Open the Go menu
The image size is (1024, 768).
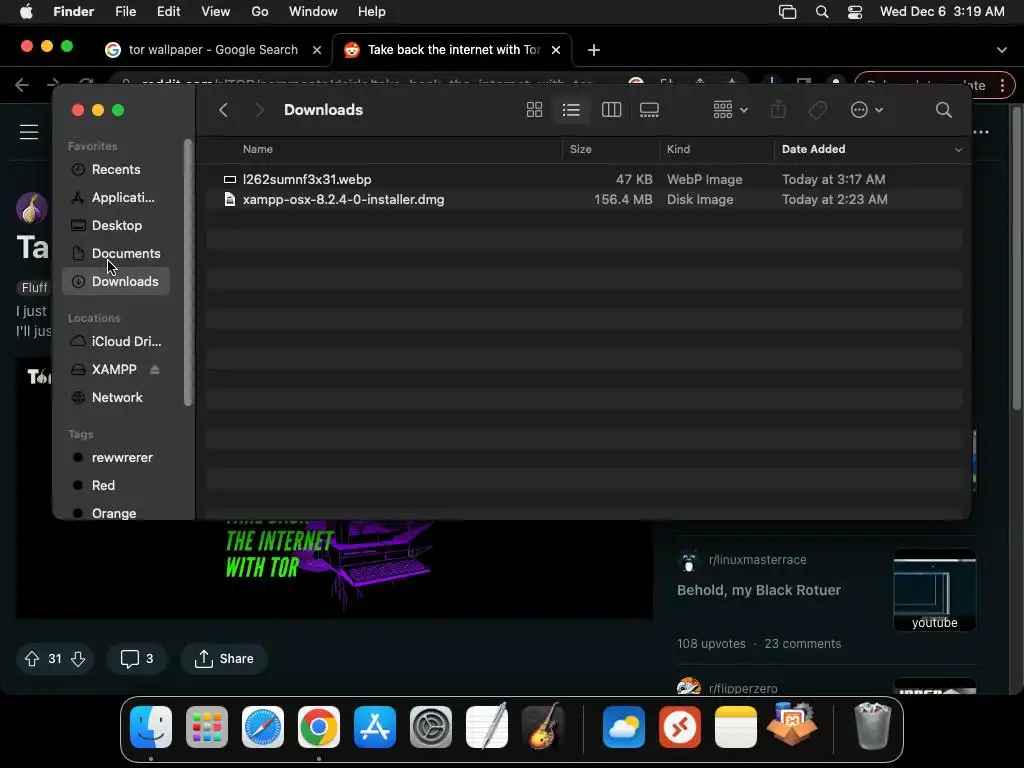pos(260,12)
